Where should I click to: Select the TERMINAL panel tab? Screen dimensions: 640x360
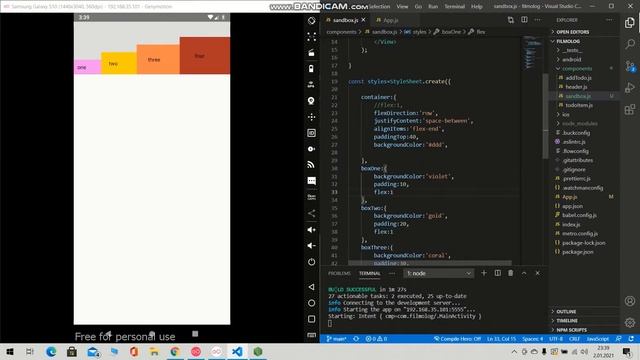pos(370,273)
